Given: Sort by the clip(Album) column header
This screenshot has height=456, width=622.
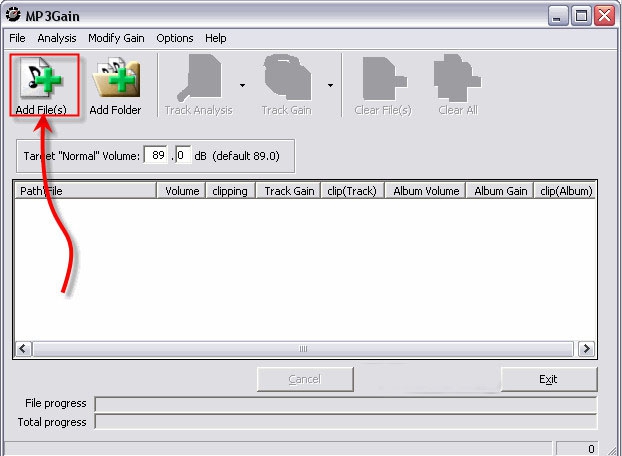Looking at the screenshot, I should 565,191.
